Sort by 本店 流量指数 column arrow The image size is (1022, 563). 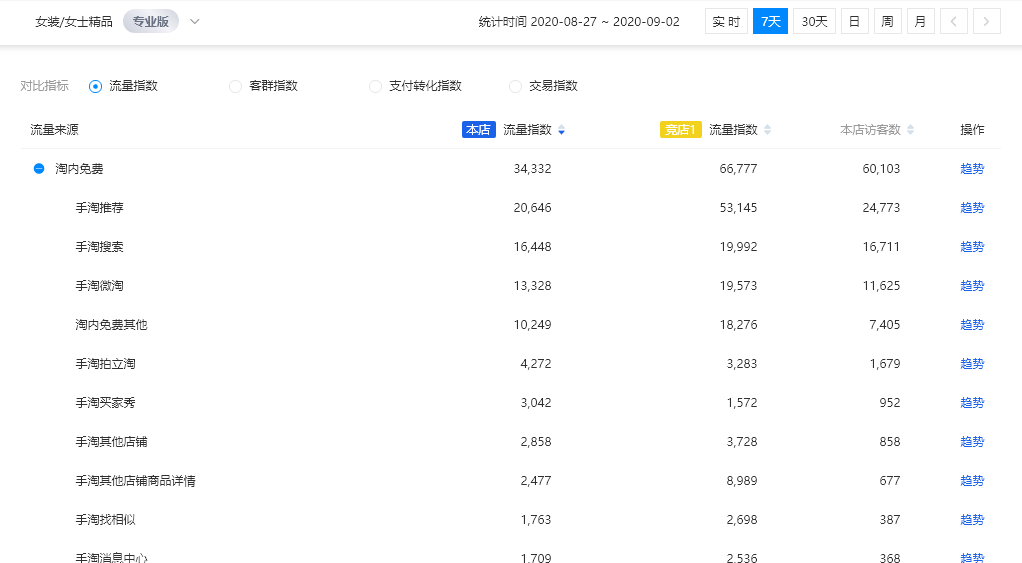click(x=561, y=130)
